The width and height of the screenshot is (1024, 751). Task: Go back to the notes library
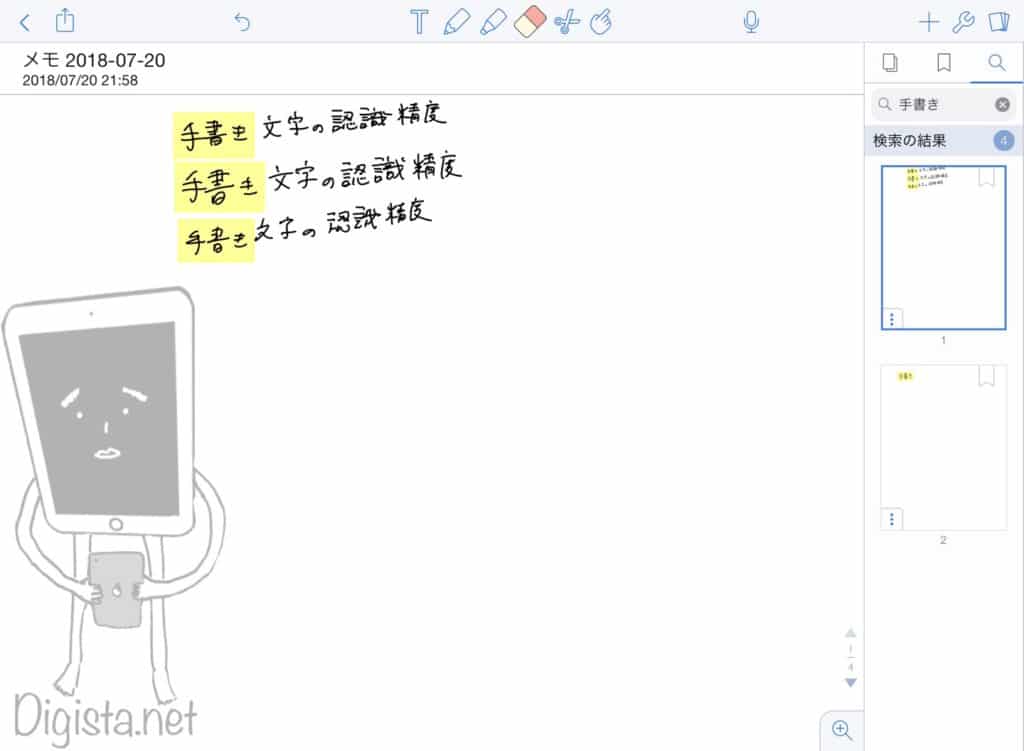click(25, 22)
